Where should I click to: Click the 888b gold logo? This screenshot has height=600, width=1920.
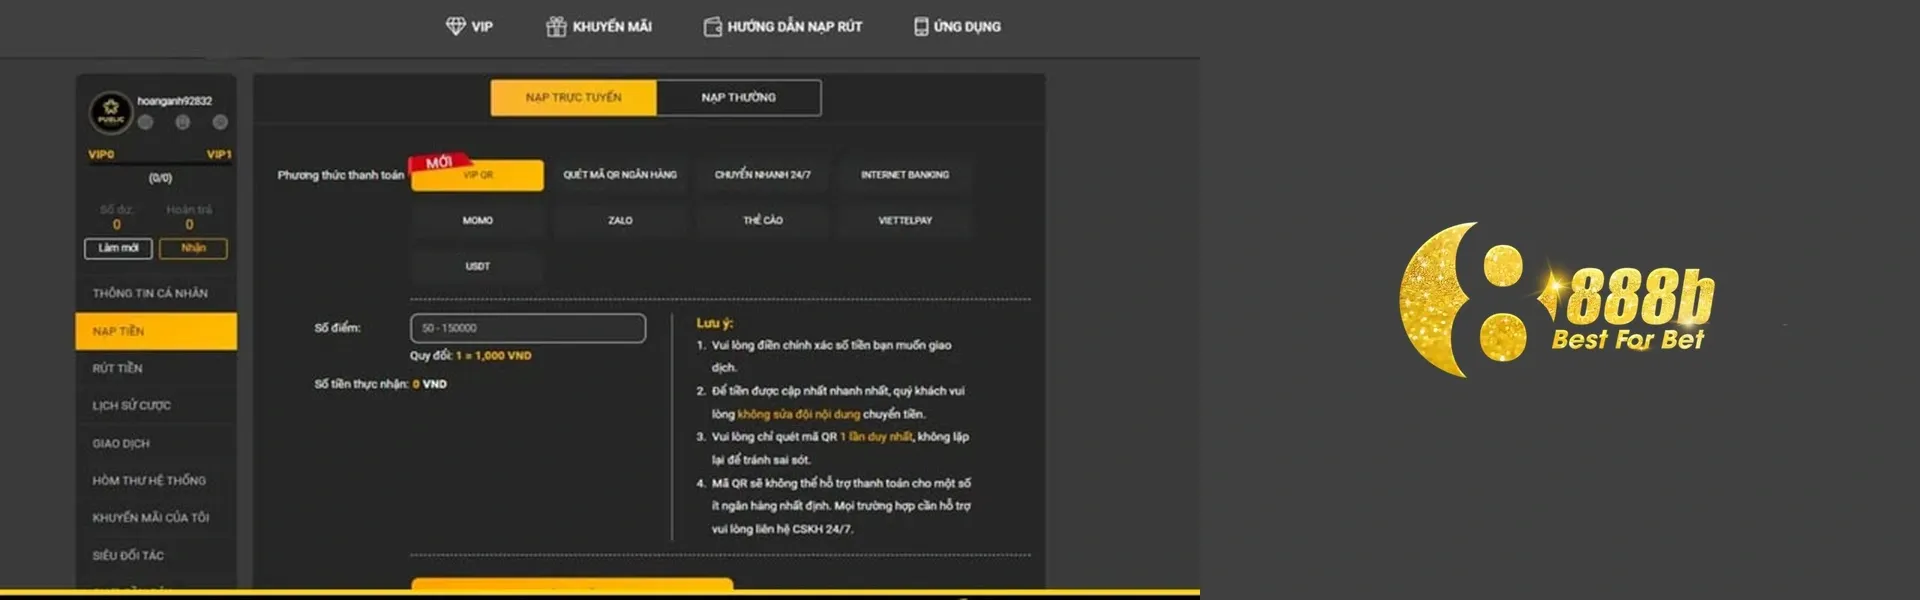1556,300
